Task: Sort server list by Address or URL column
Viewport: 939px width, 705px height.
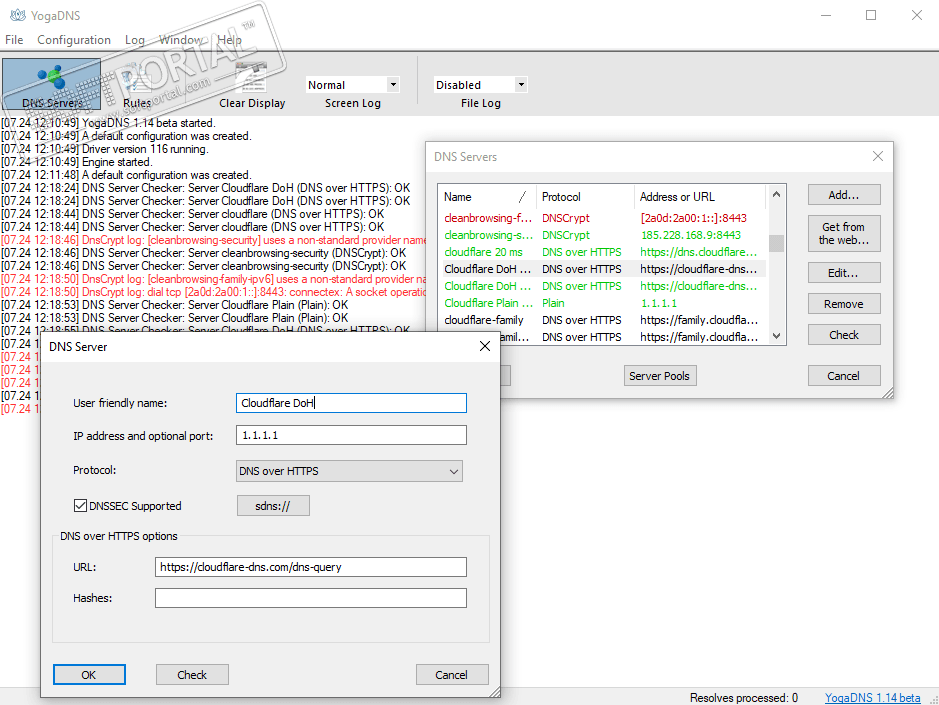Action: (699, 196)
